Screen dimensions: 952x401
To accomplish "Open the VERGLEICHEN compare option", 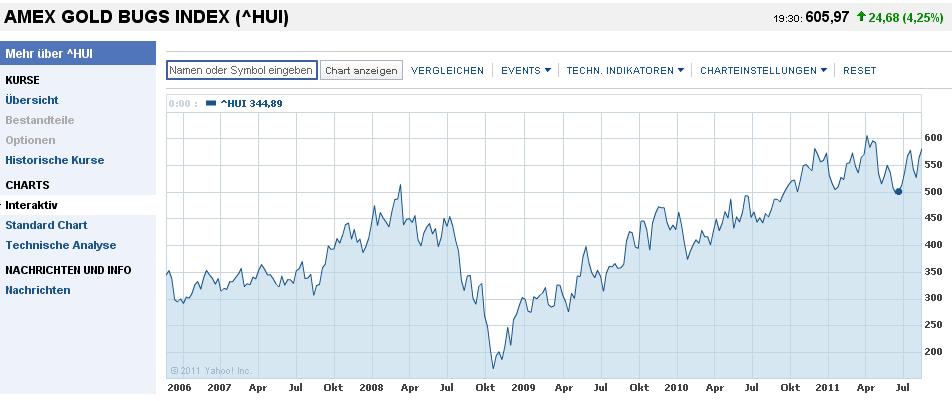I will click(x=447, y=70).
